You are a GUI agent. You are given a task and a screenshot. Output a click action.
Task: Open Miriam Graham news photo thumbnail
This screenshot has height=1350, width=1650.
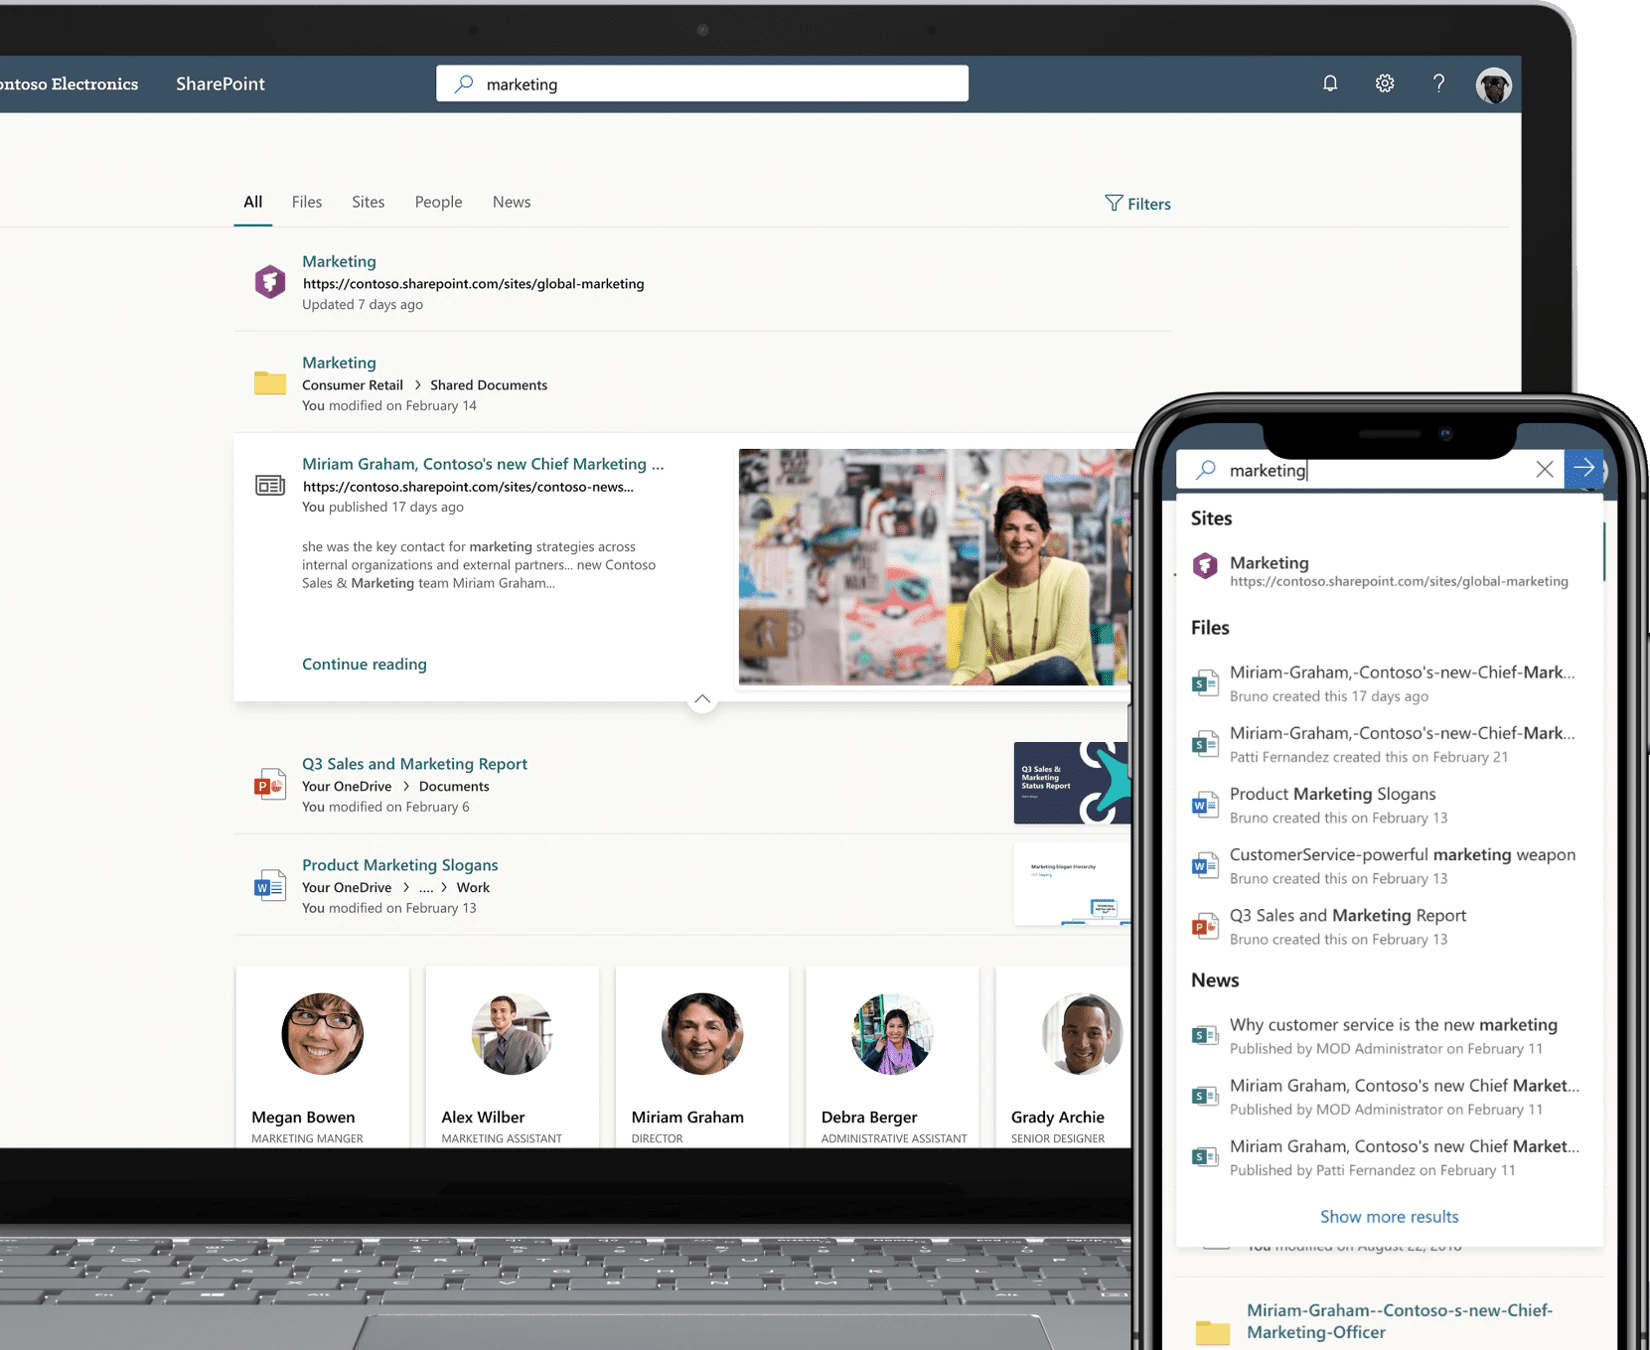click(x=935, y=567)
